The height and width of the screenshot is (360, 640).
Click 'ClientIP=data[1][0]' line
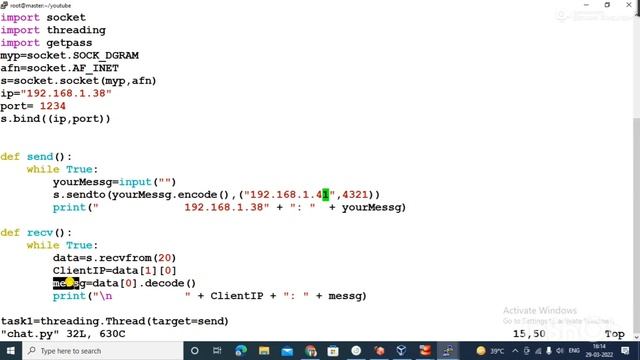(114, 271)
